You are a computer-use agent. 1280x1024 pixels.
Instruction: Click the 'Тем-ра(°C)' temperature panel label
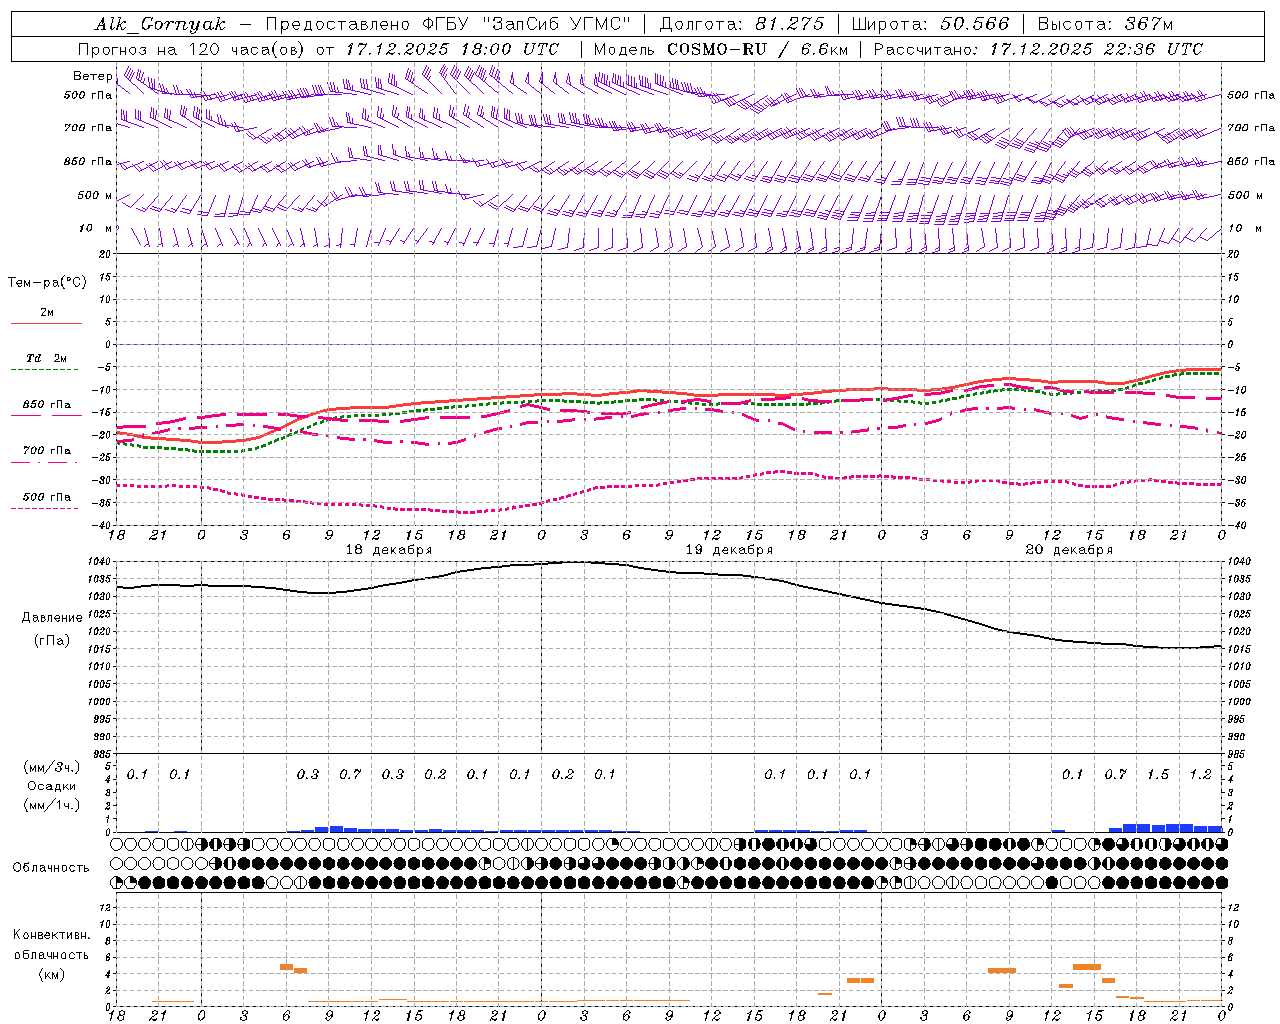(x=47, y=283)
